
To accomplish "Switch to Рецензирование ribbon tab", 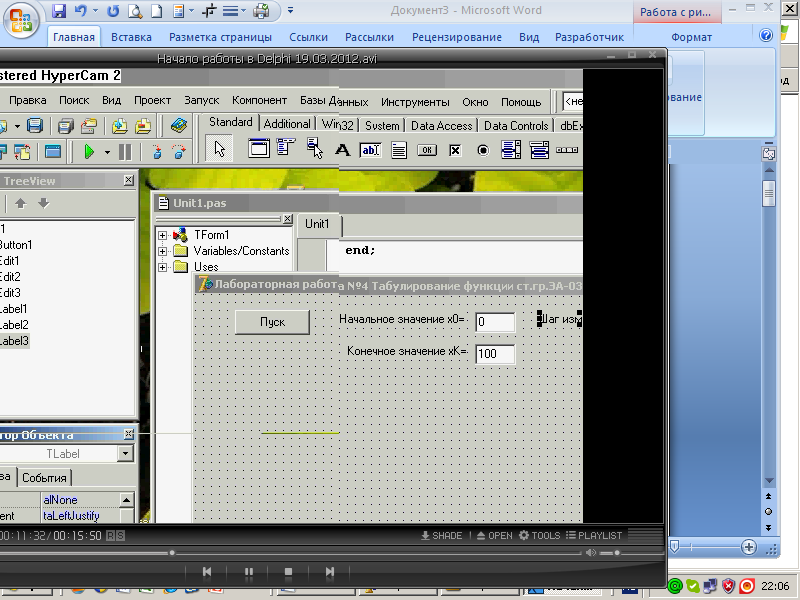I will click(x=457, y=37).
